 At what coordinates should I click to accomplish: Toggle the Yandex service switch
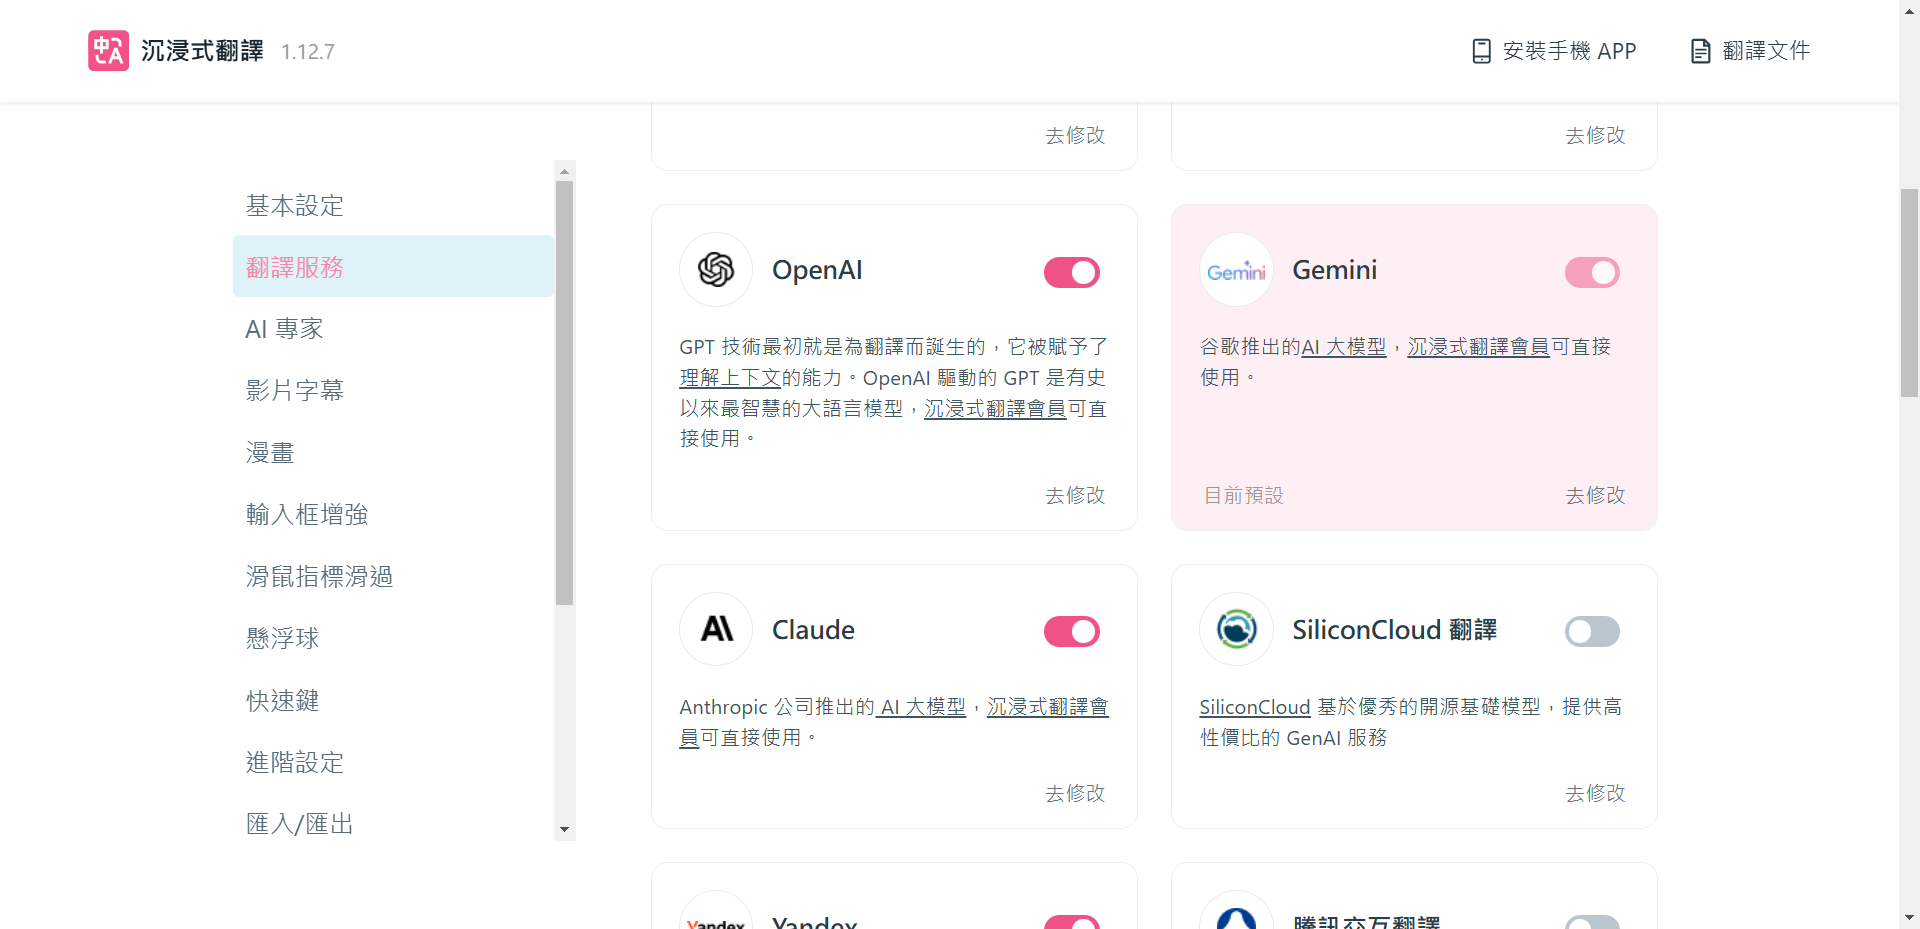(x=1072, y=921)
